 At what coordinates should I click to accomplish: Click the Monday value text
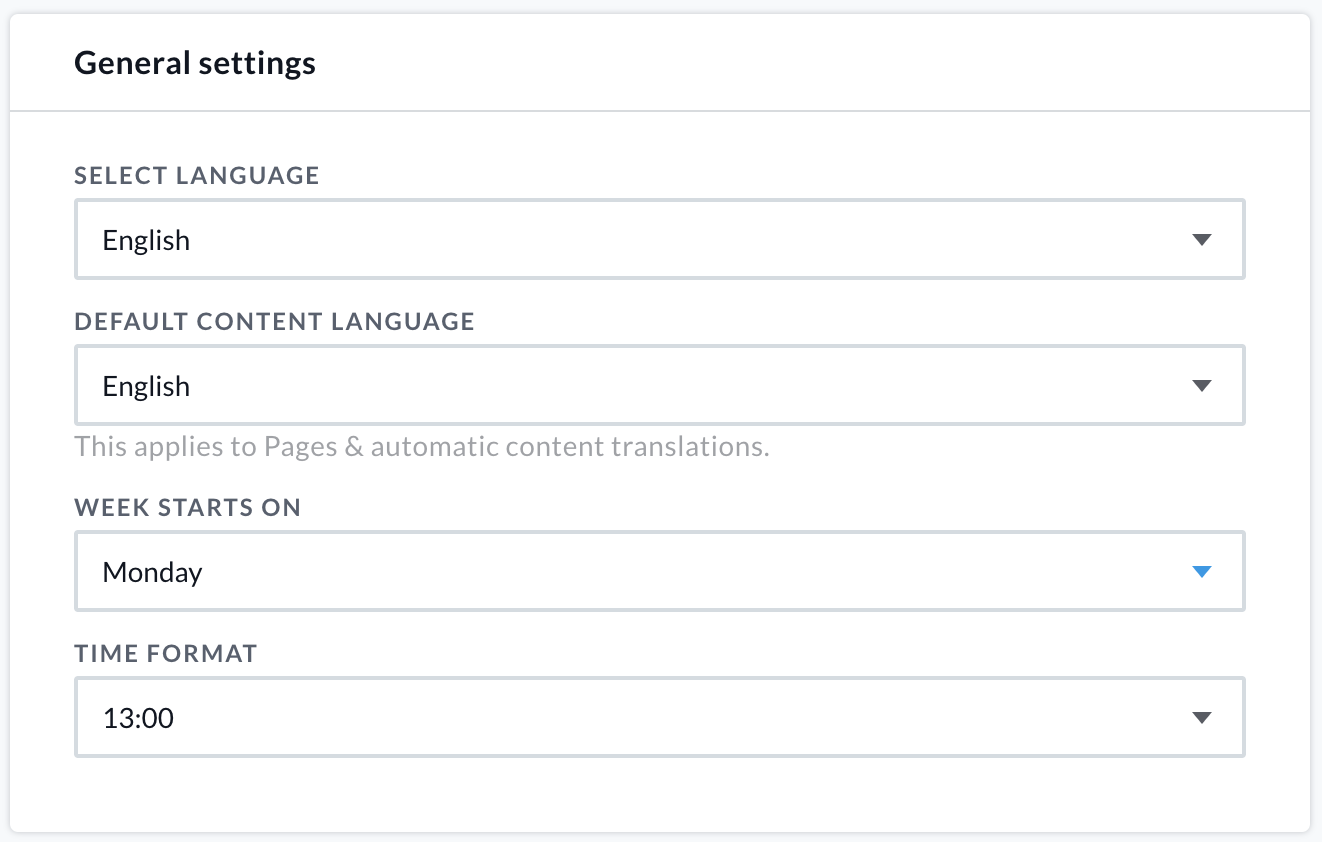pos(152,573)
